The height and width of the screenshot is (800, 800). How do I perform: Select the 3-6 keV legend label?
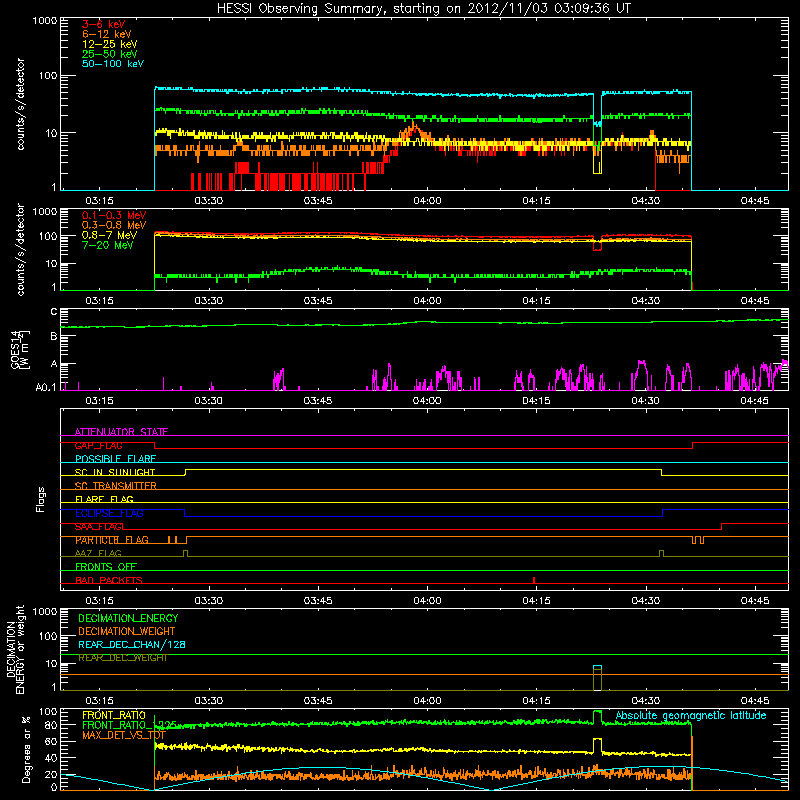pos(104,24)
